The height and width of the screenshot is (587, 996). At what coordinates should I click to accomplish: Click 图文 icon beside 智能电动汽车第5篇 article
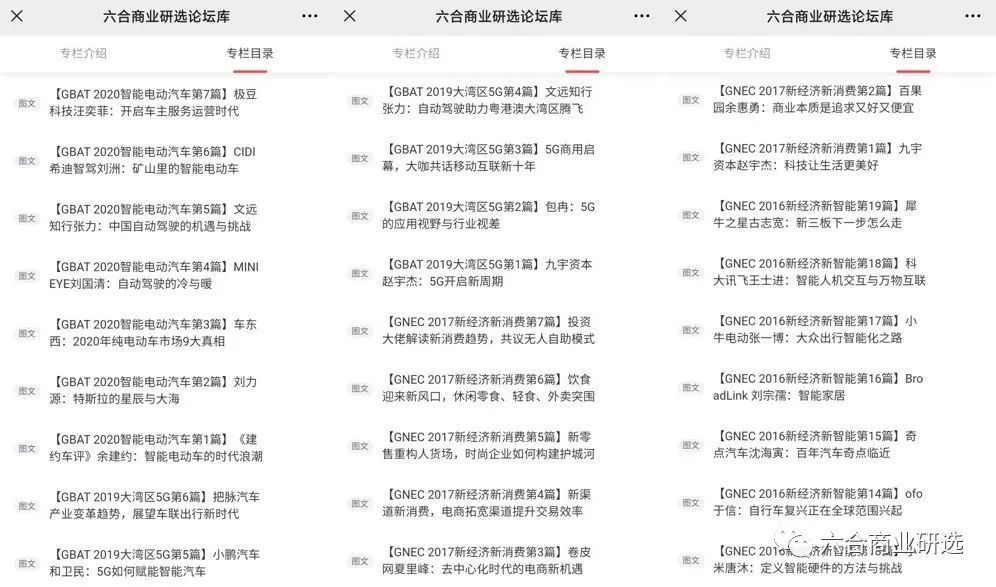click(x=27, y=218)
